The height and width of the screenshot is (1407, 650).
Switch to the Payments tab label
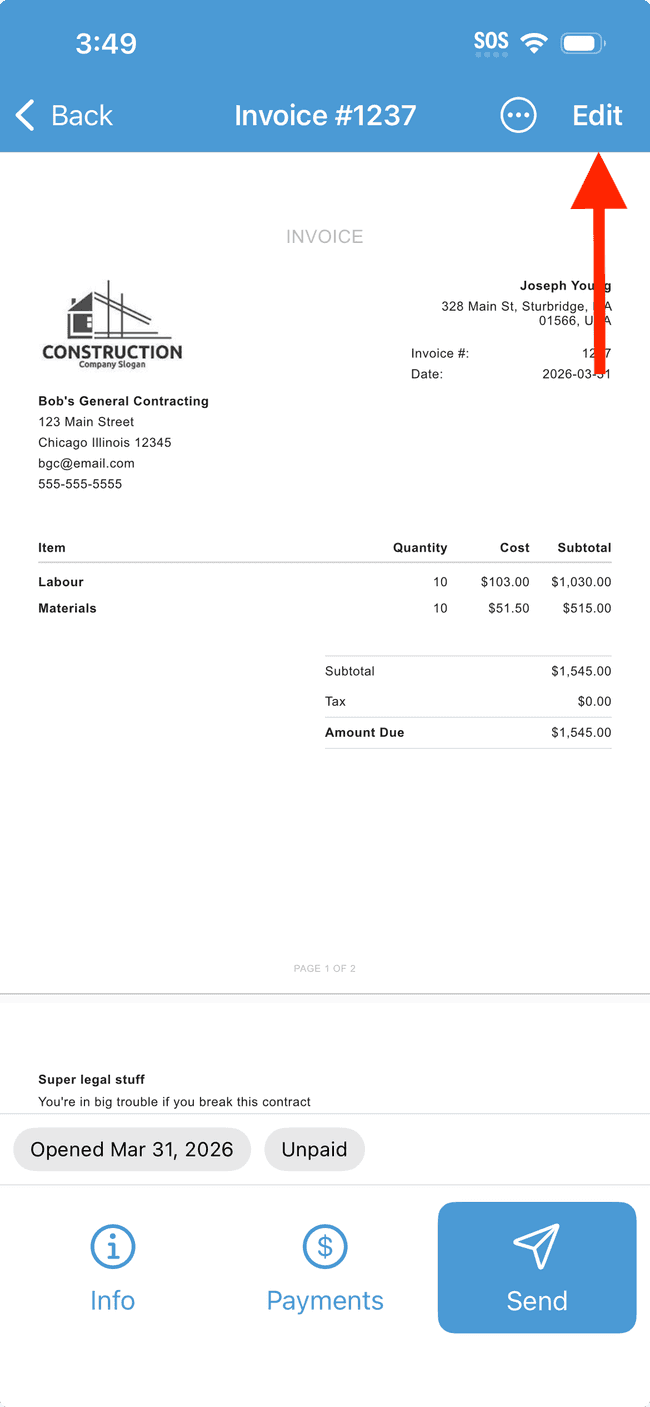click(x=325, y=1300)
